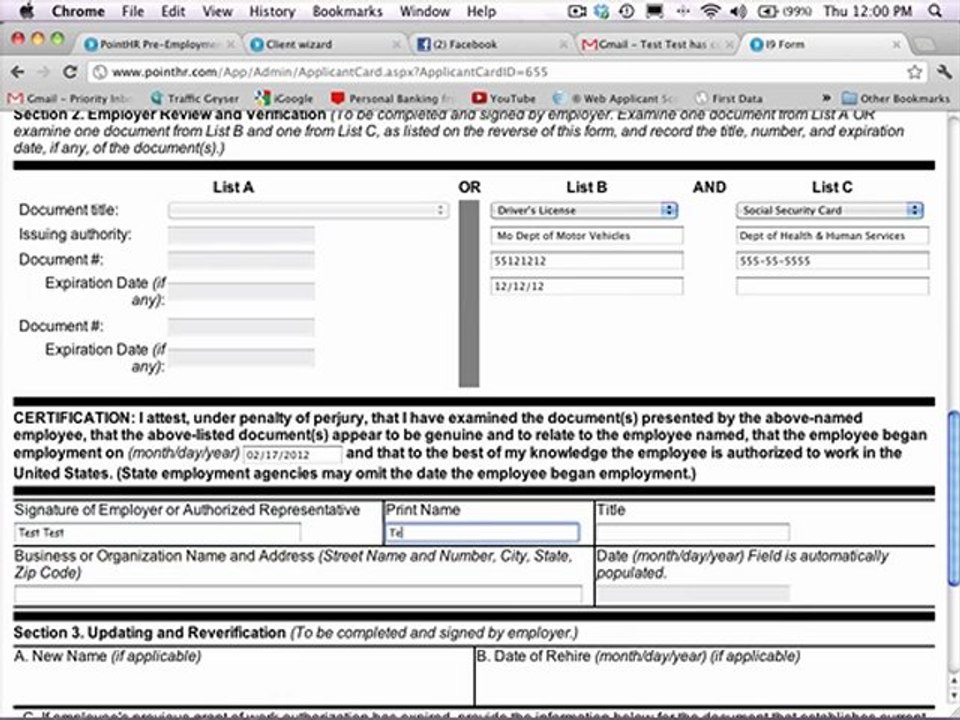Click the Title input field
960x720 pixels.
(693, 532)
